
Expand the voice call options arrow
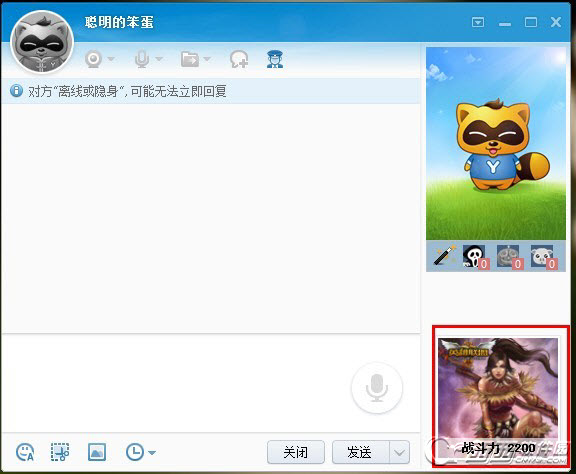coord(159,59)
